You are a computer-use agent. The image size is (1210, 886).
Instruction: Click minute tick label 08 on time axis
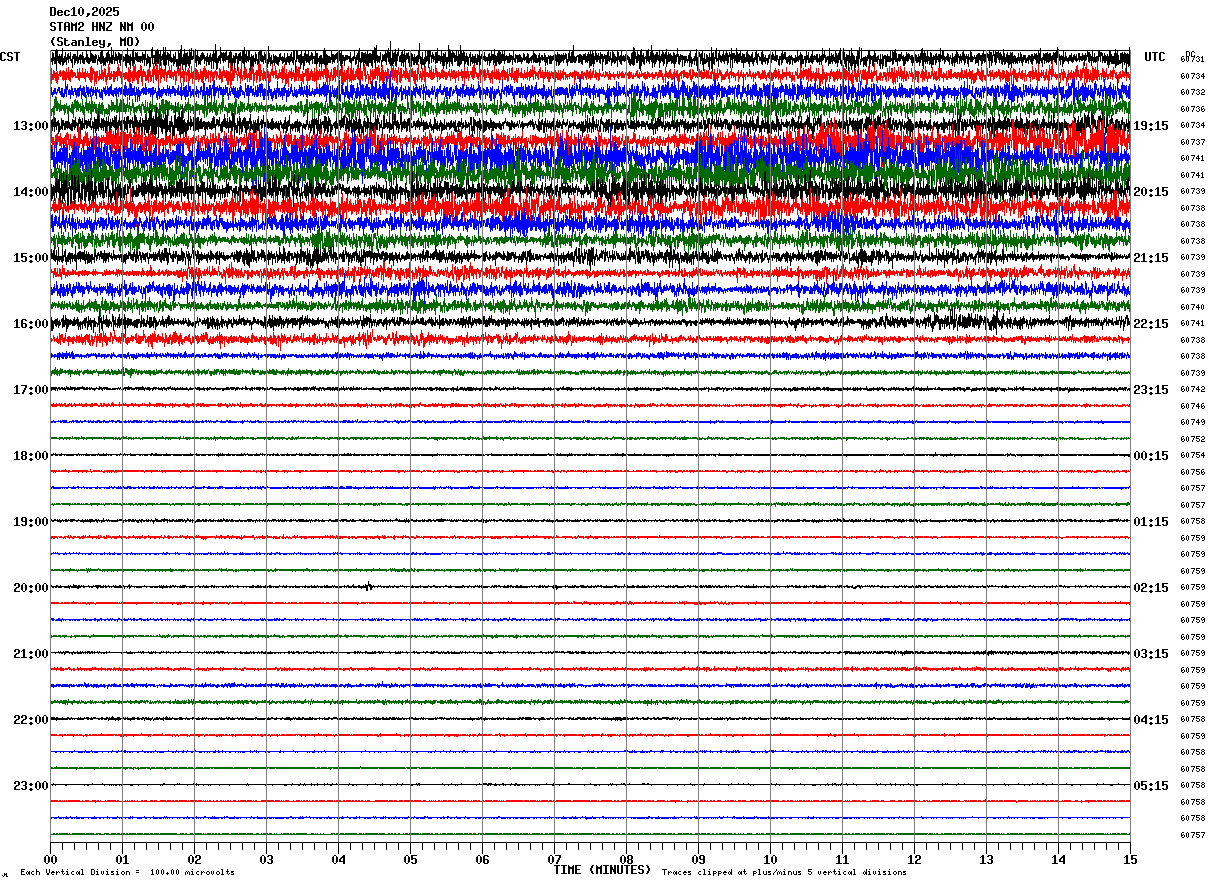click(626, 859)
